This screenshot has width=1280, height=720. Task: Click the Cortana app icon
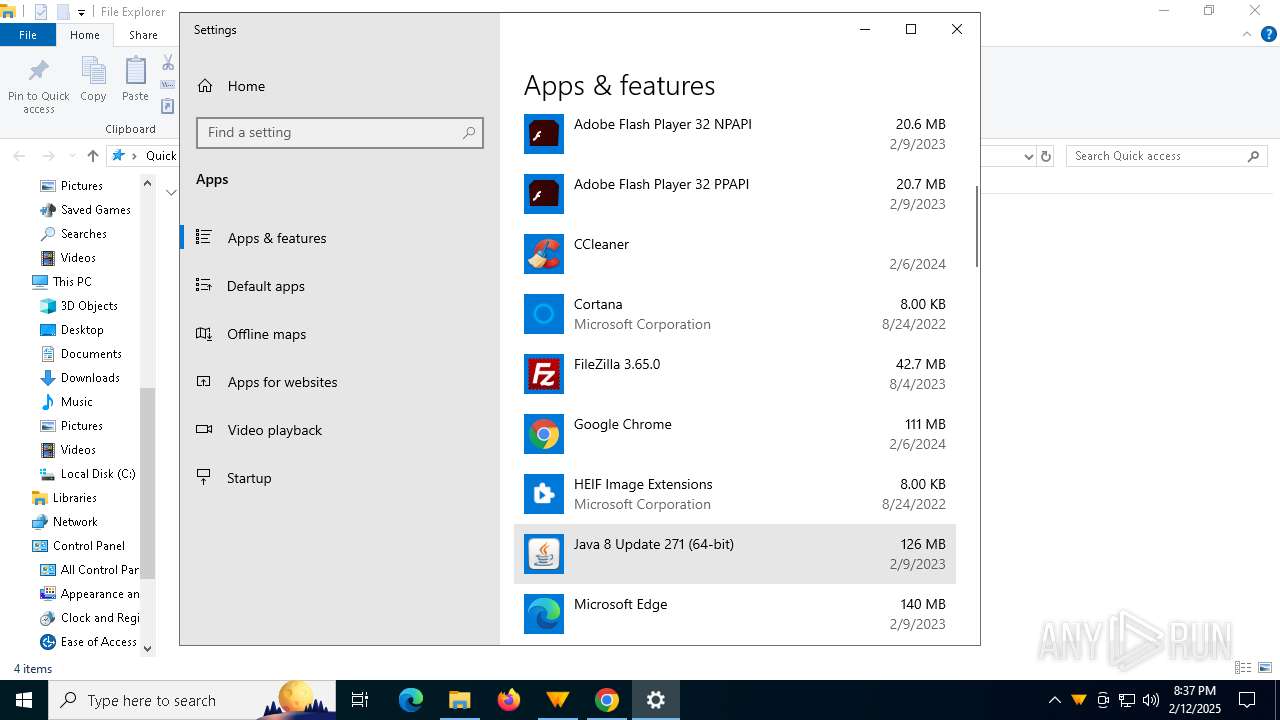tap(544, 314)
